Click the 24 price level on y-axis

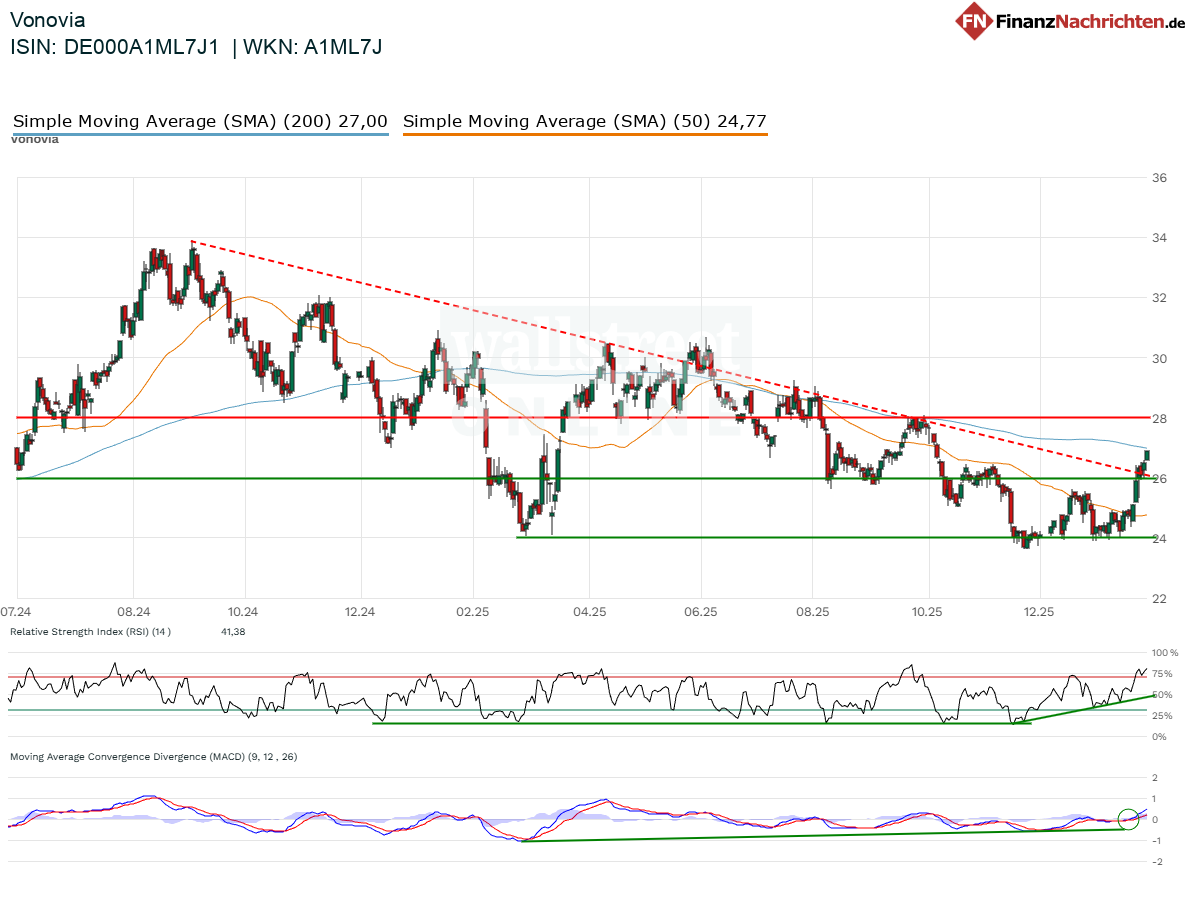[1160, 538]
